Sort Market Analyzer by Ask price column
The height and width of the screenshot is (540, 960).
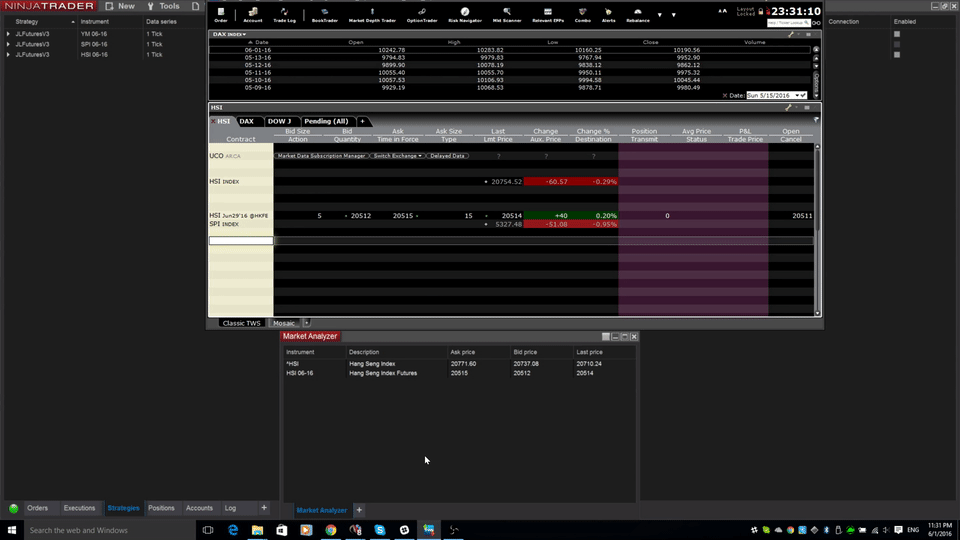coord(462,352)
